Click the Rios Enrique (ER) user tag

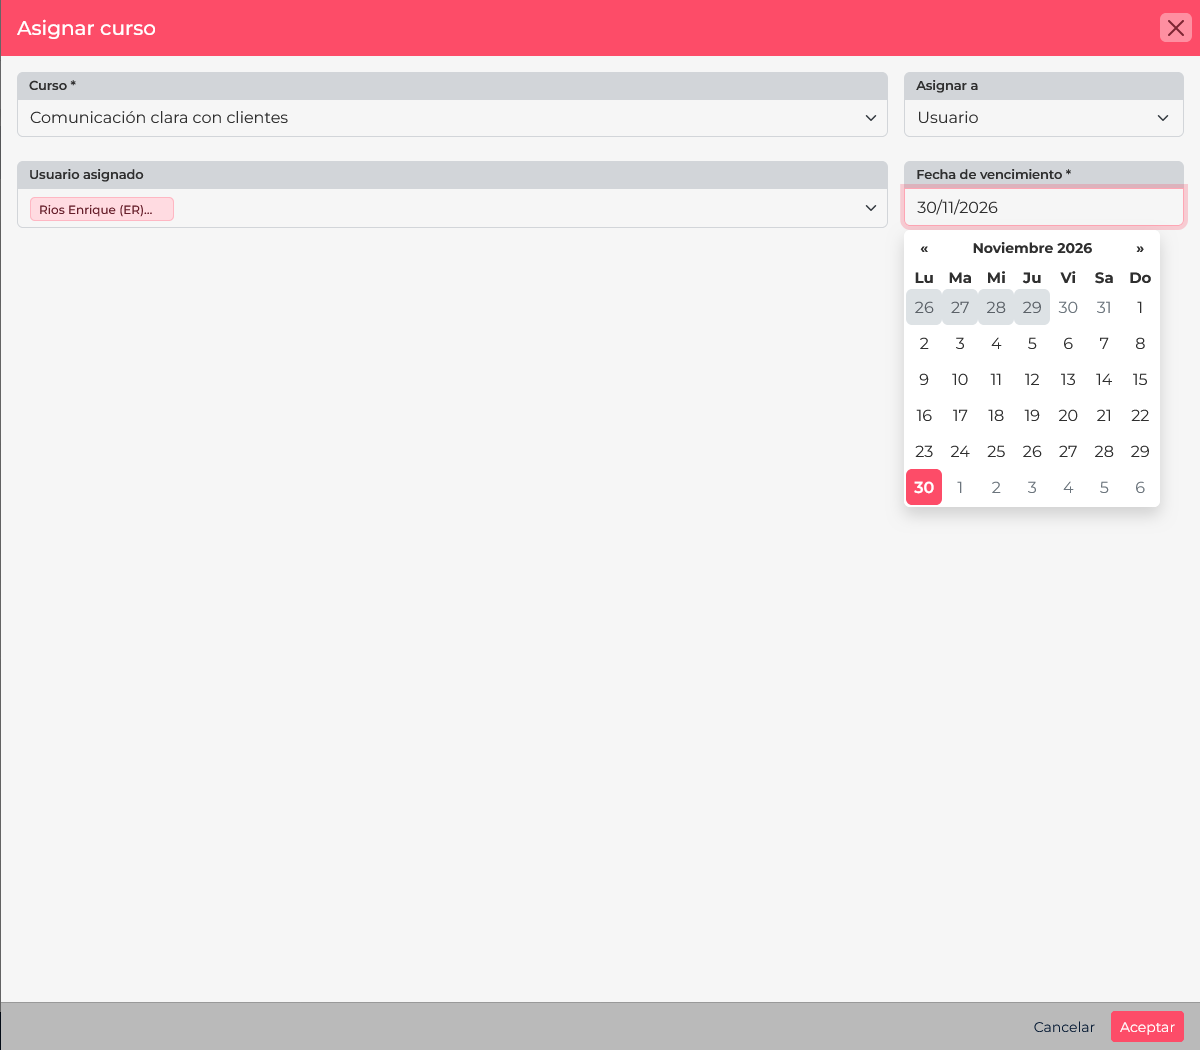coord(102,209)
